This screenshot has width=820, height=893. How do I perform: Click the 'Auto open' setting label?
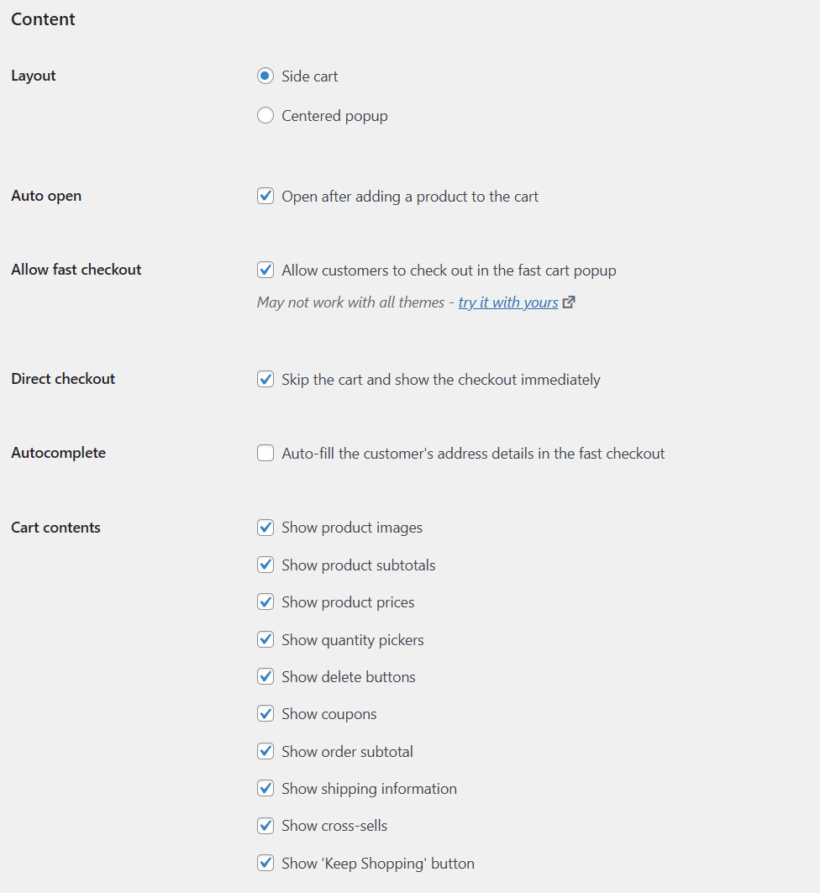pos(46,196)
